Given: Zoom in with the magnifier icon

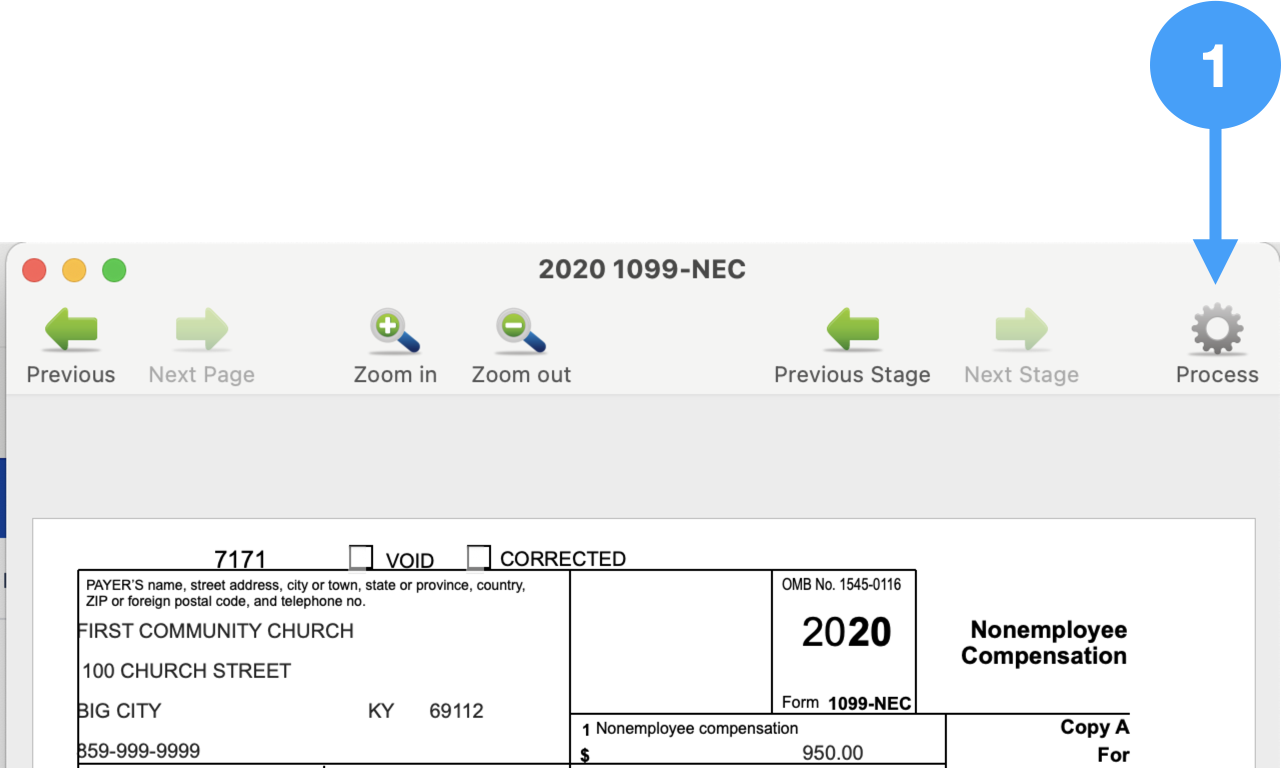Looking at the screenshot, I should (x=395, y=332).
